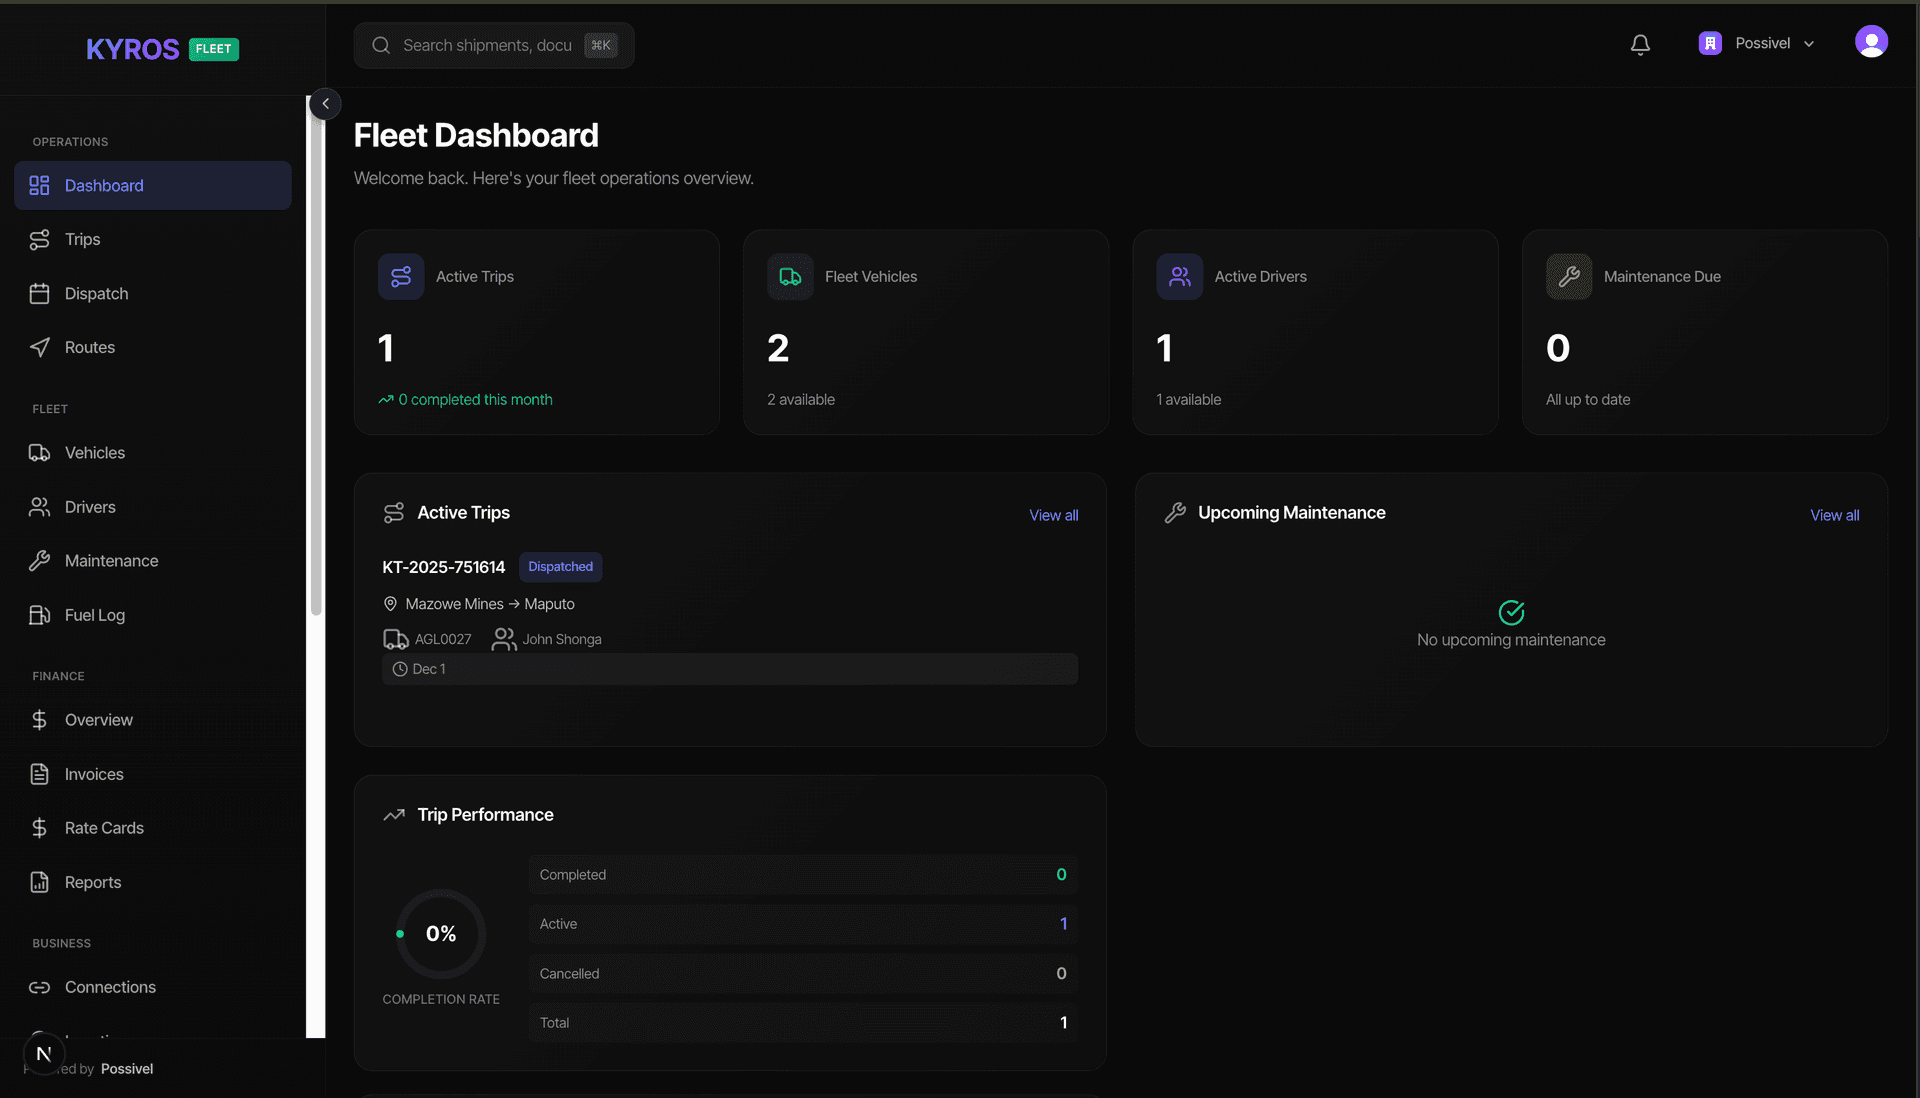Open the Trips section from the sidebar
Screen dimensions: 1920x1098
pyautogui.click(x=82, y=239)
